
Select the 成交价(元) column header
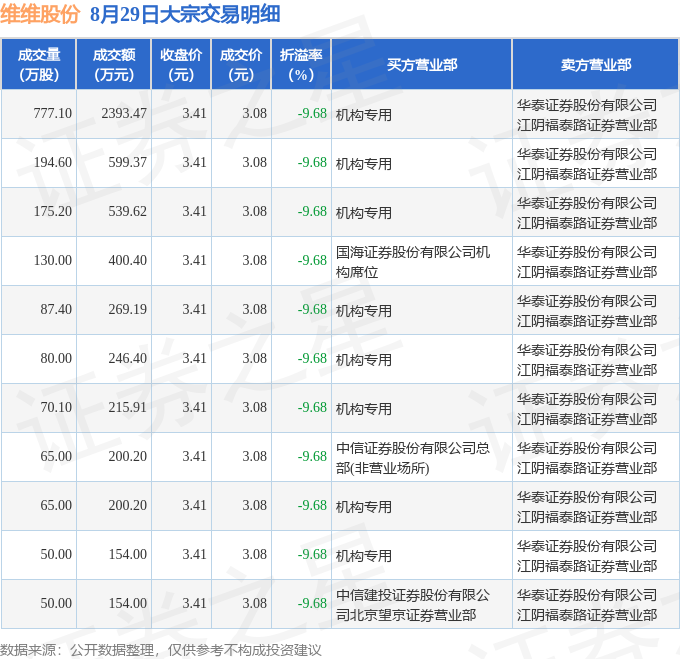[241, 65]
